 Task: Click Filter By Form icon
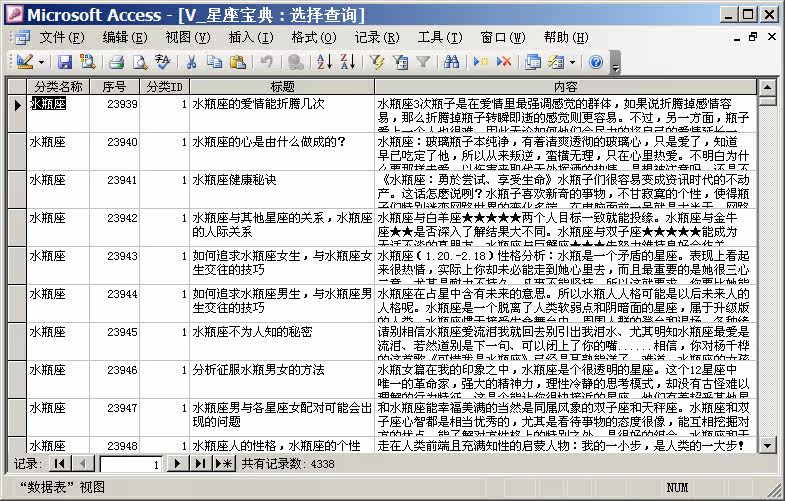400,62
